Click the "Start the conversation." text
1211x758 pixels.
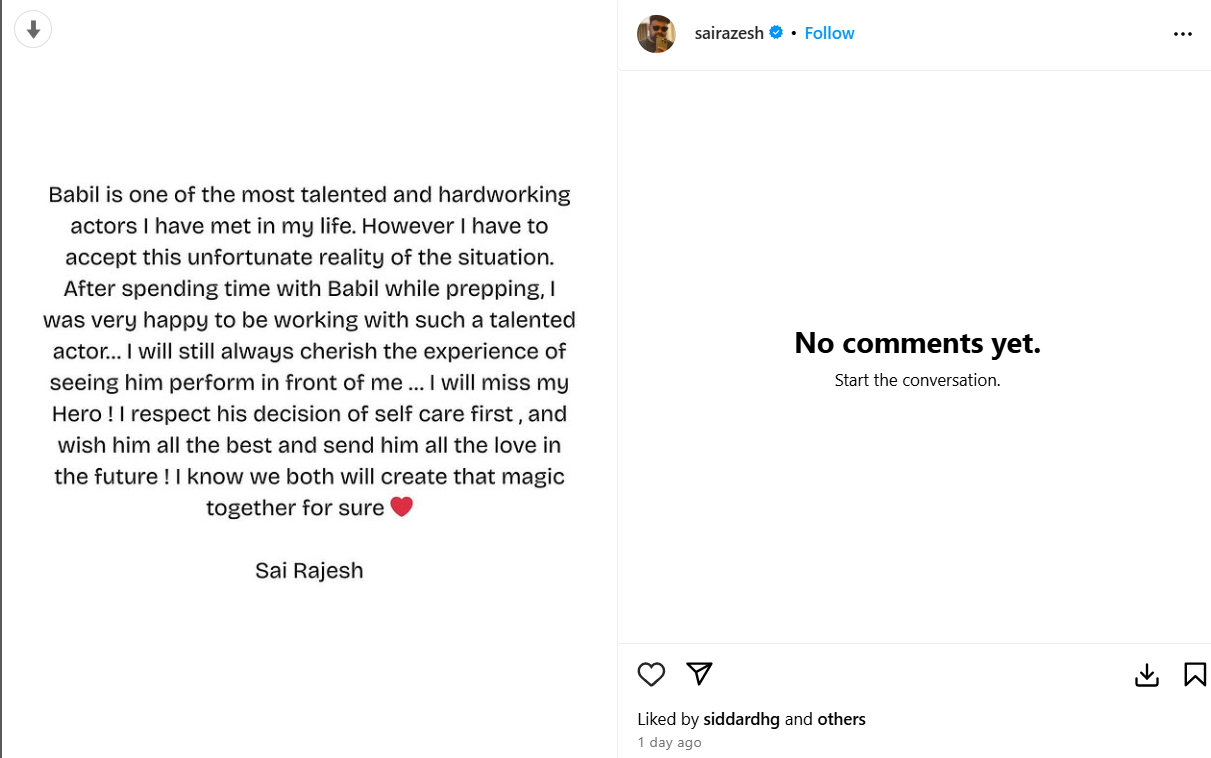click(x=917, y=380)
